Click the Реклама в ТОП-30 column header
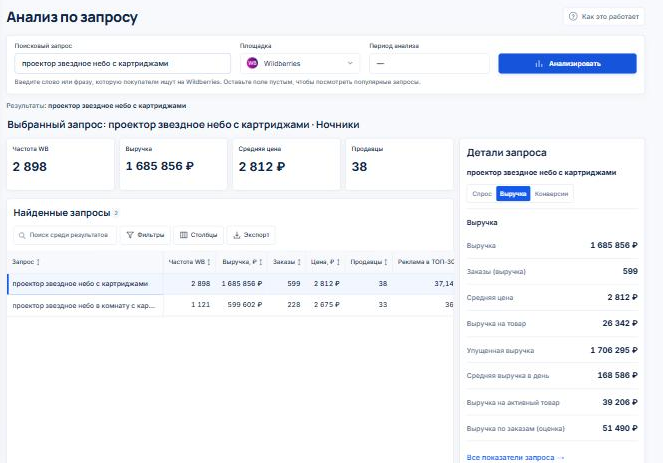This screenshot has height=463, width=663. (425, 262)
